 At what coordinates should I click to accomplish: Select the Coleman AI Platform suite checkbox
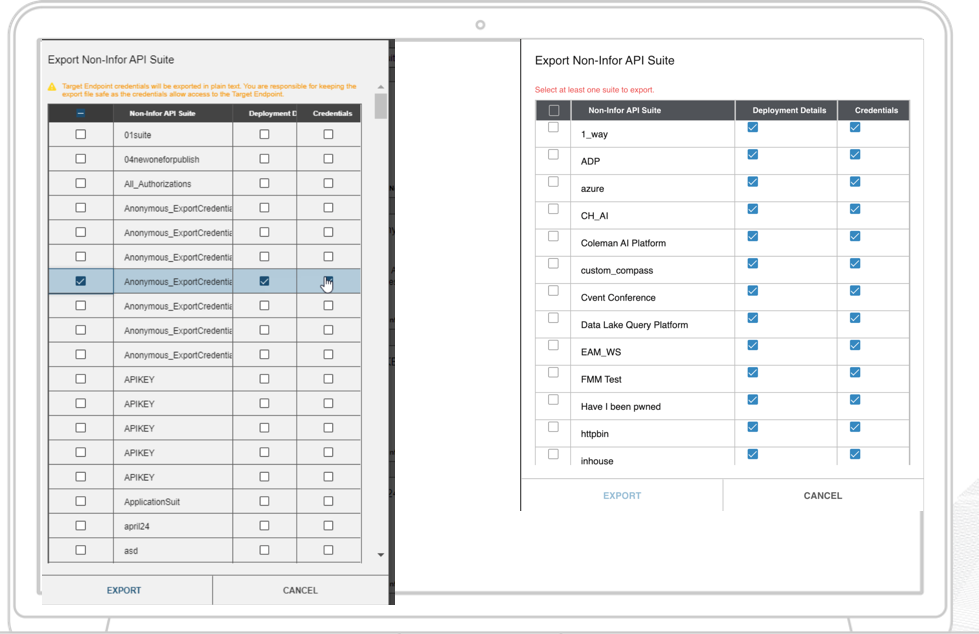pos(553,237)
